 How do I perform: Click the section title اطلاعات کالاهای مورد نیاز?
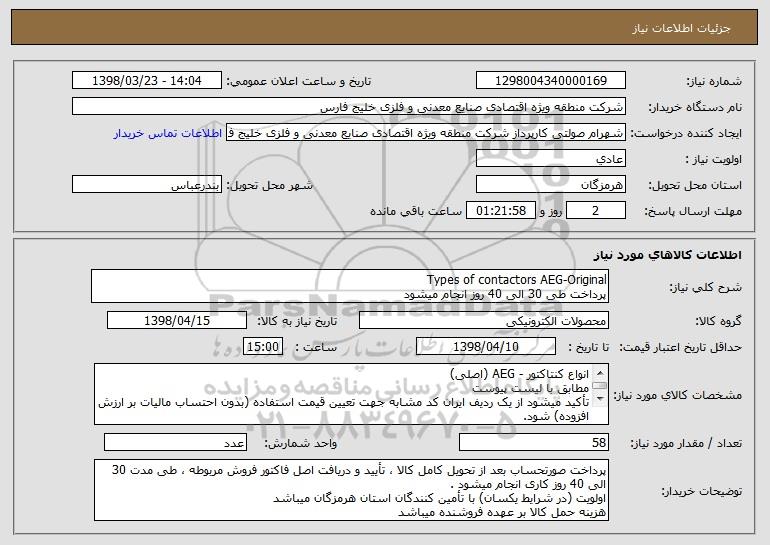pyautogui.click(x=667, y=254)
